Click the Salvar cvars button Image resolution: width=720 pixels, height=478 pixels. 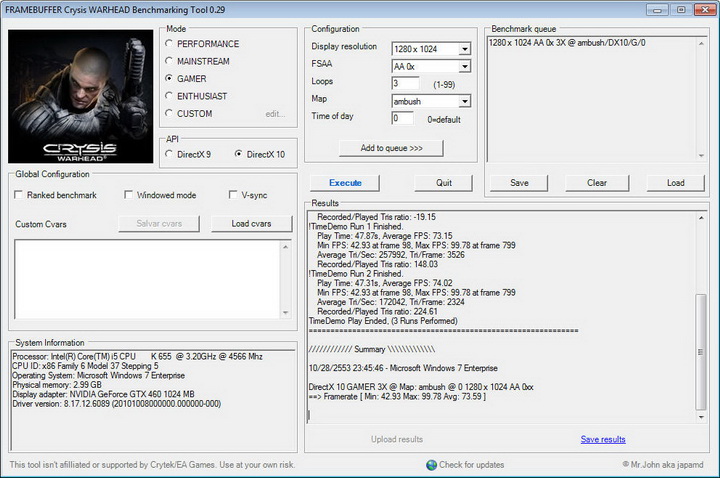pos(159,224)
